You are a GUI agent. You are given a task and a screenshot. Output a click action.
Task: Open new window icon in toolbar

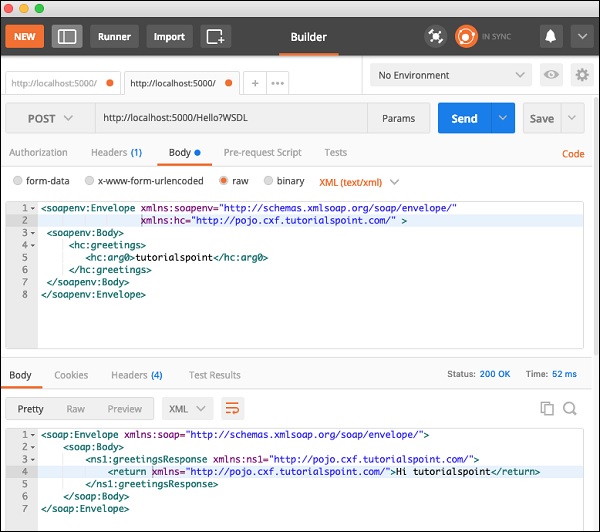(x=215, y=37)
